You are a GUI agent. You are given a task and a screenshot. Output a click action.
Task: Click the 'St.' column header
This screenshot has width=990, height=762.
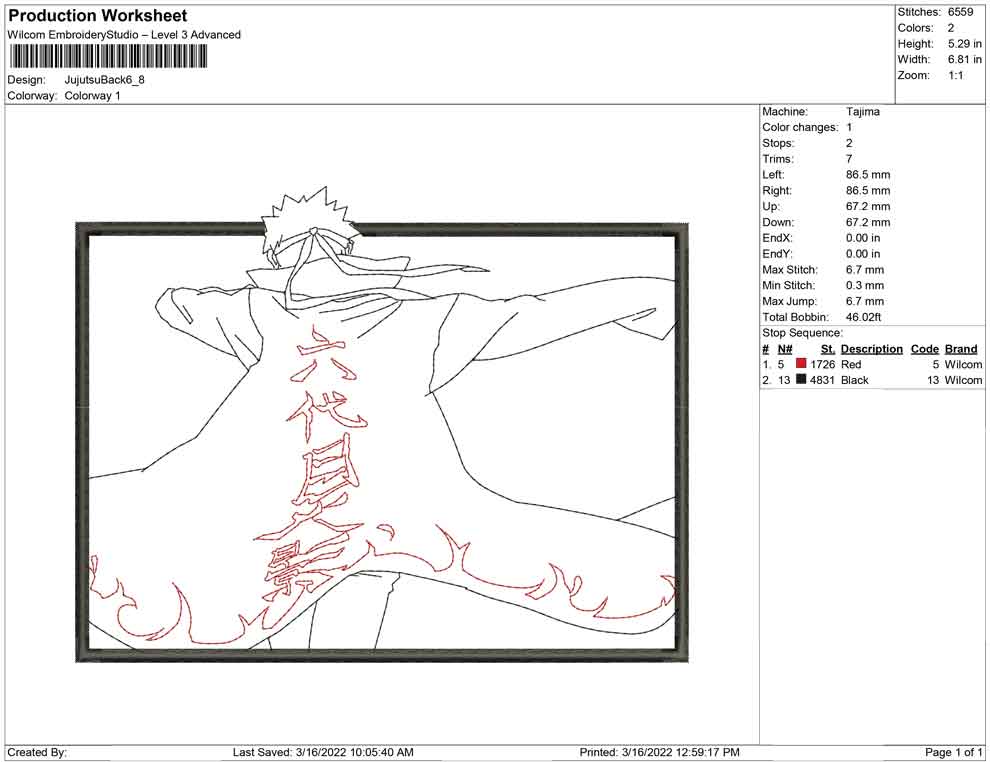pos(828,348)
